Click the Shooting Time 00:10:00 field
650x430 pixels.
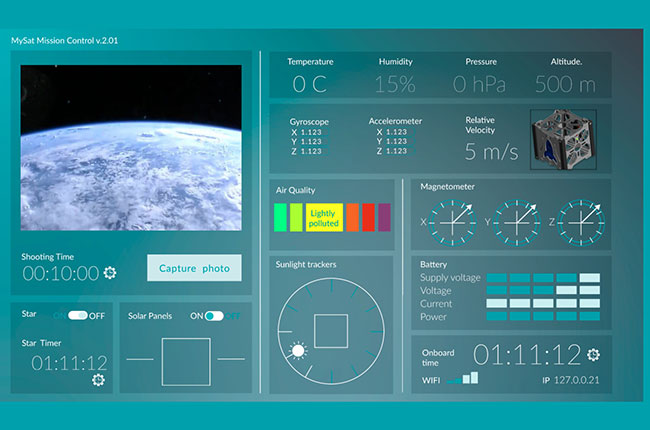[60, 273]
